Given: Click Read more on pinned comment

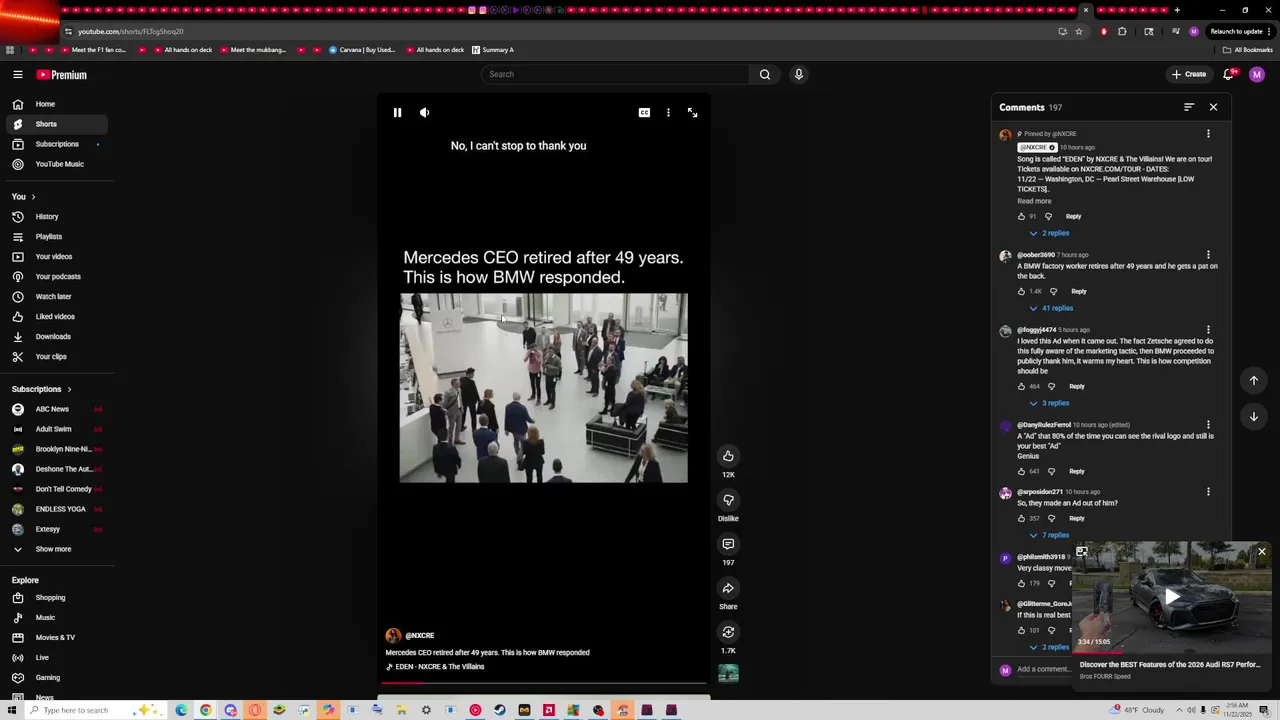Looking at the screenshot, I should click(1034, 201).
